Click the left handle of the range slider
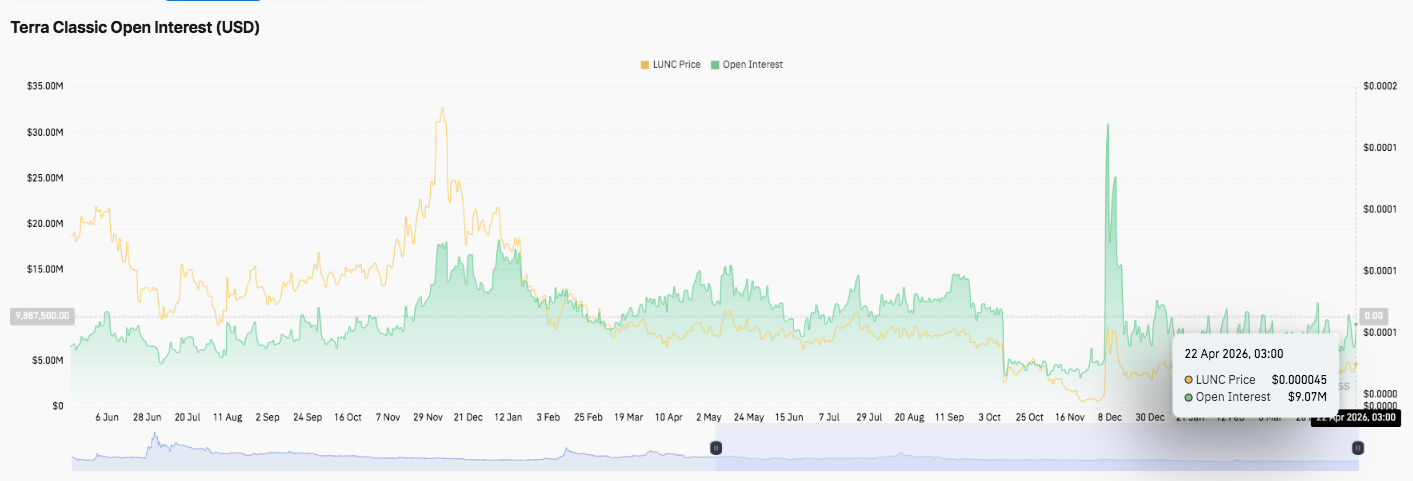 click(x=715, y=449)
